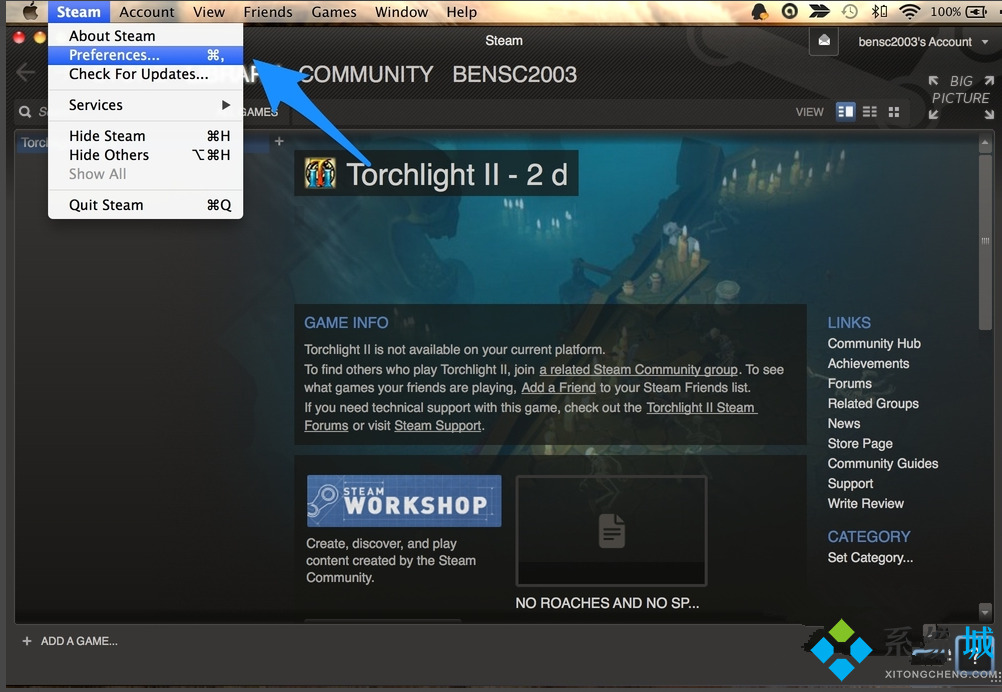The width and height of the screenshot is (1002, 692).
Task: Select Quit Steam from the menu
Action: coord(106,205)
